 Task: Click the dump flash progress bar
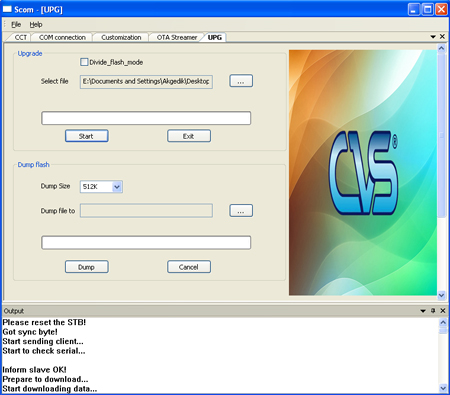coord(146,243)
